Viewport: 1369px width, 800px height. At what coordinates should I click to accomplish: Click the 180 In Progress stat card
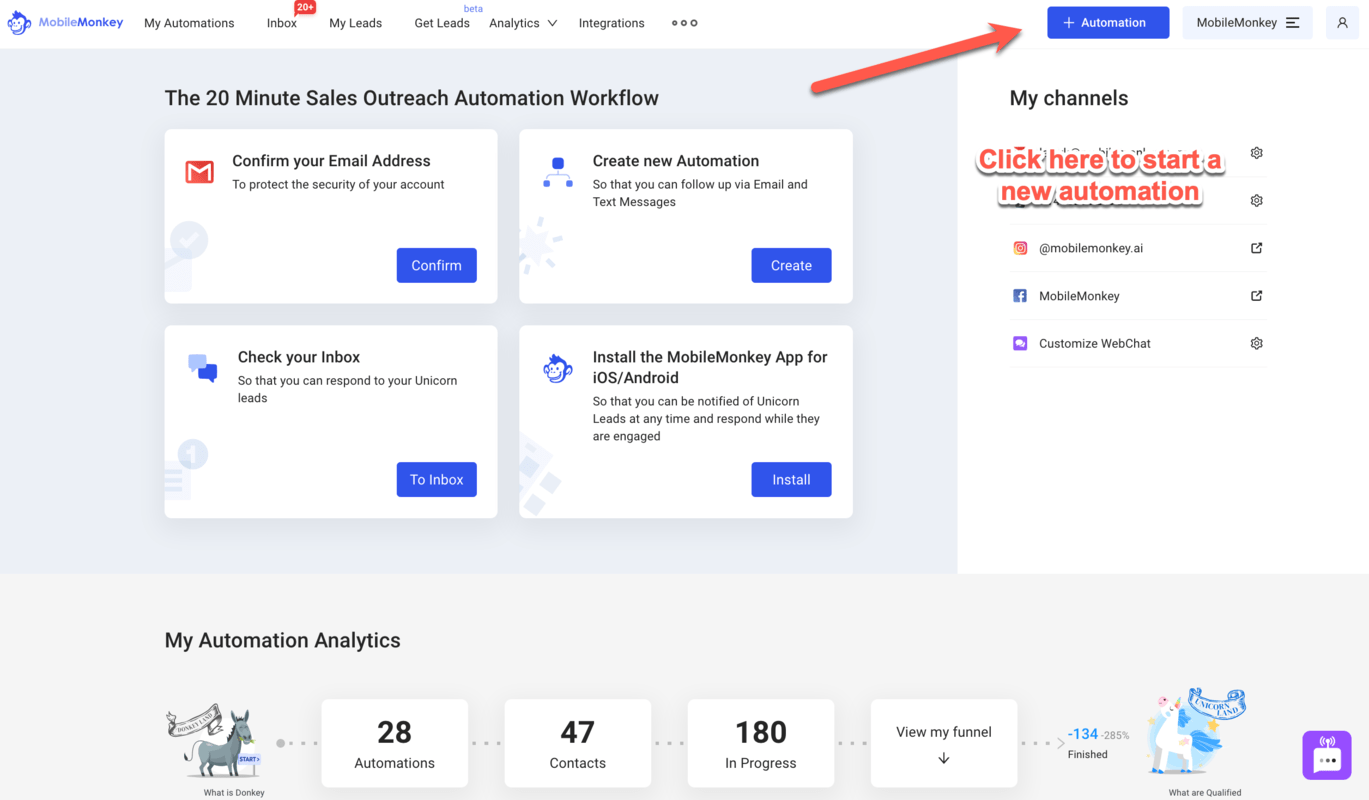point(761,743)
